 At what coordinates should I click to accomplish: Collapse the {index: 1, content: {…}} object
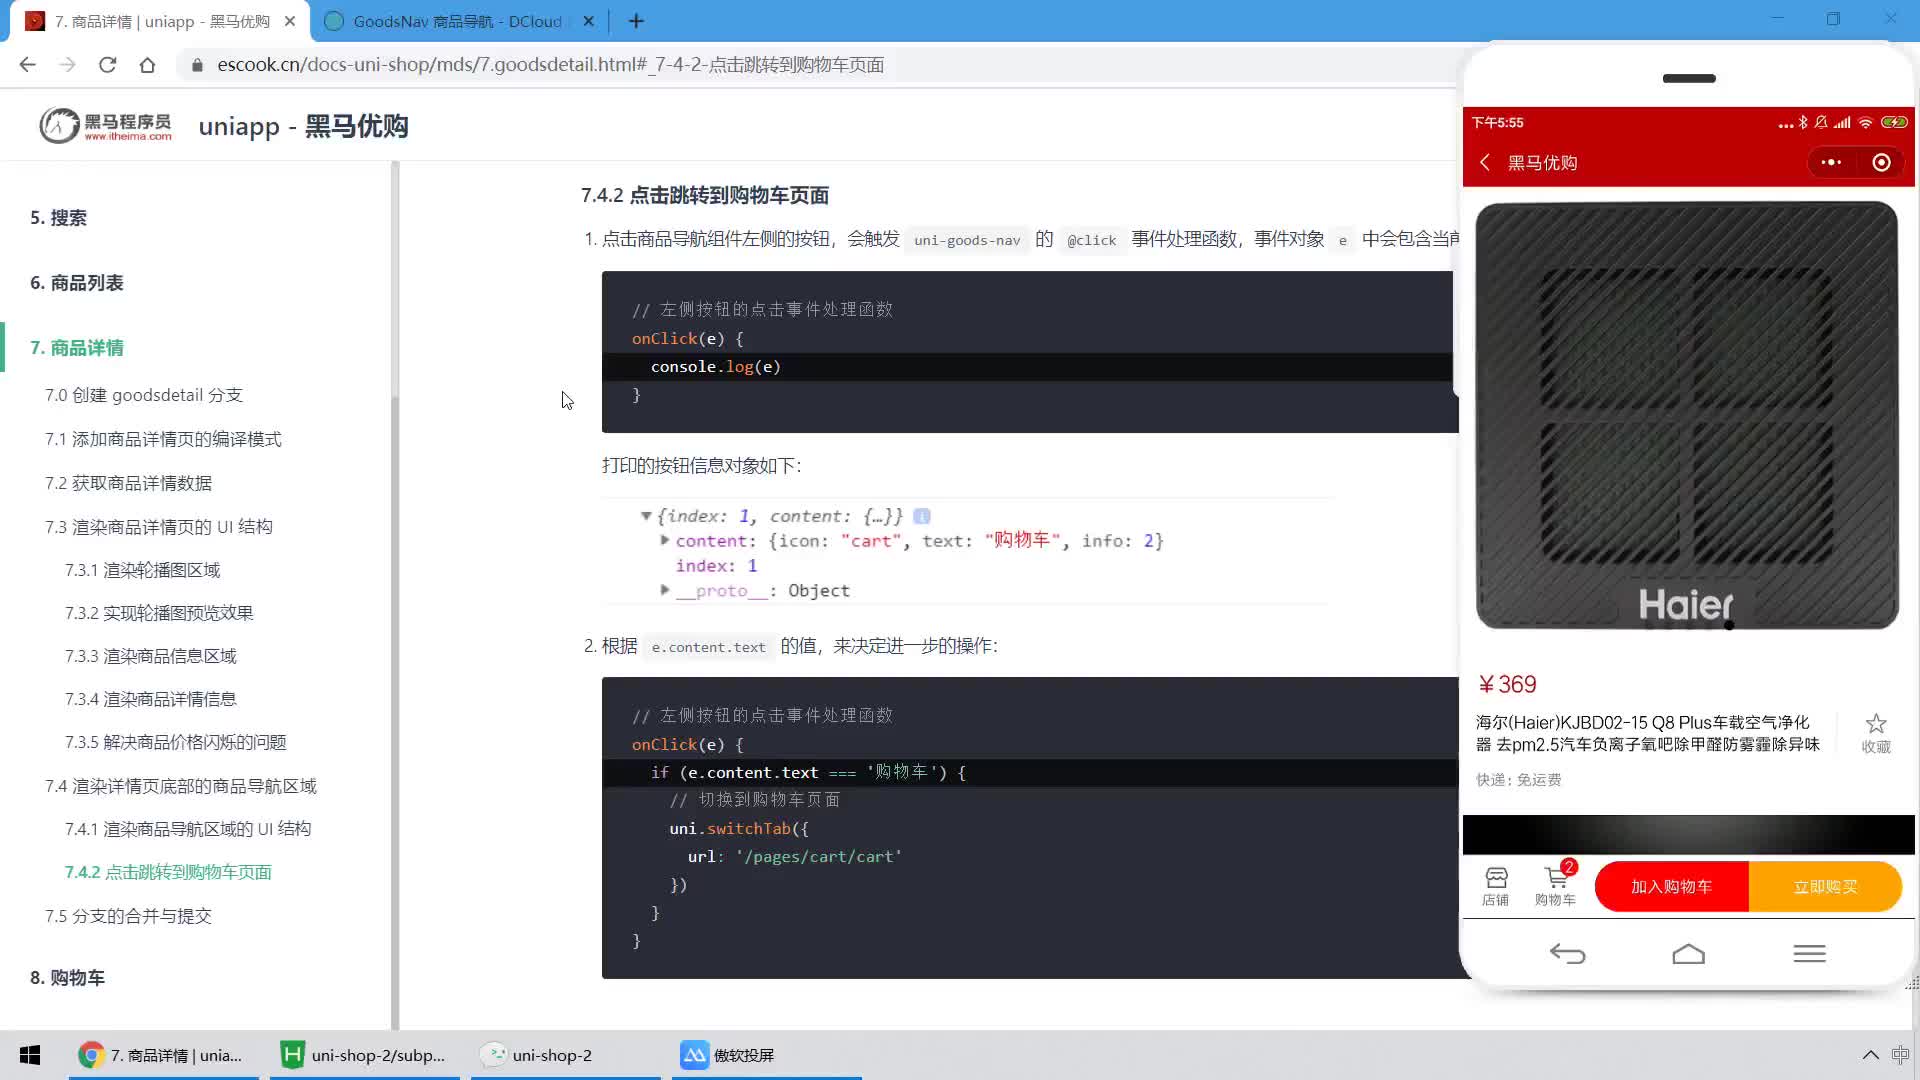[x=646, y=516]
